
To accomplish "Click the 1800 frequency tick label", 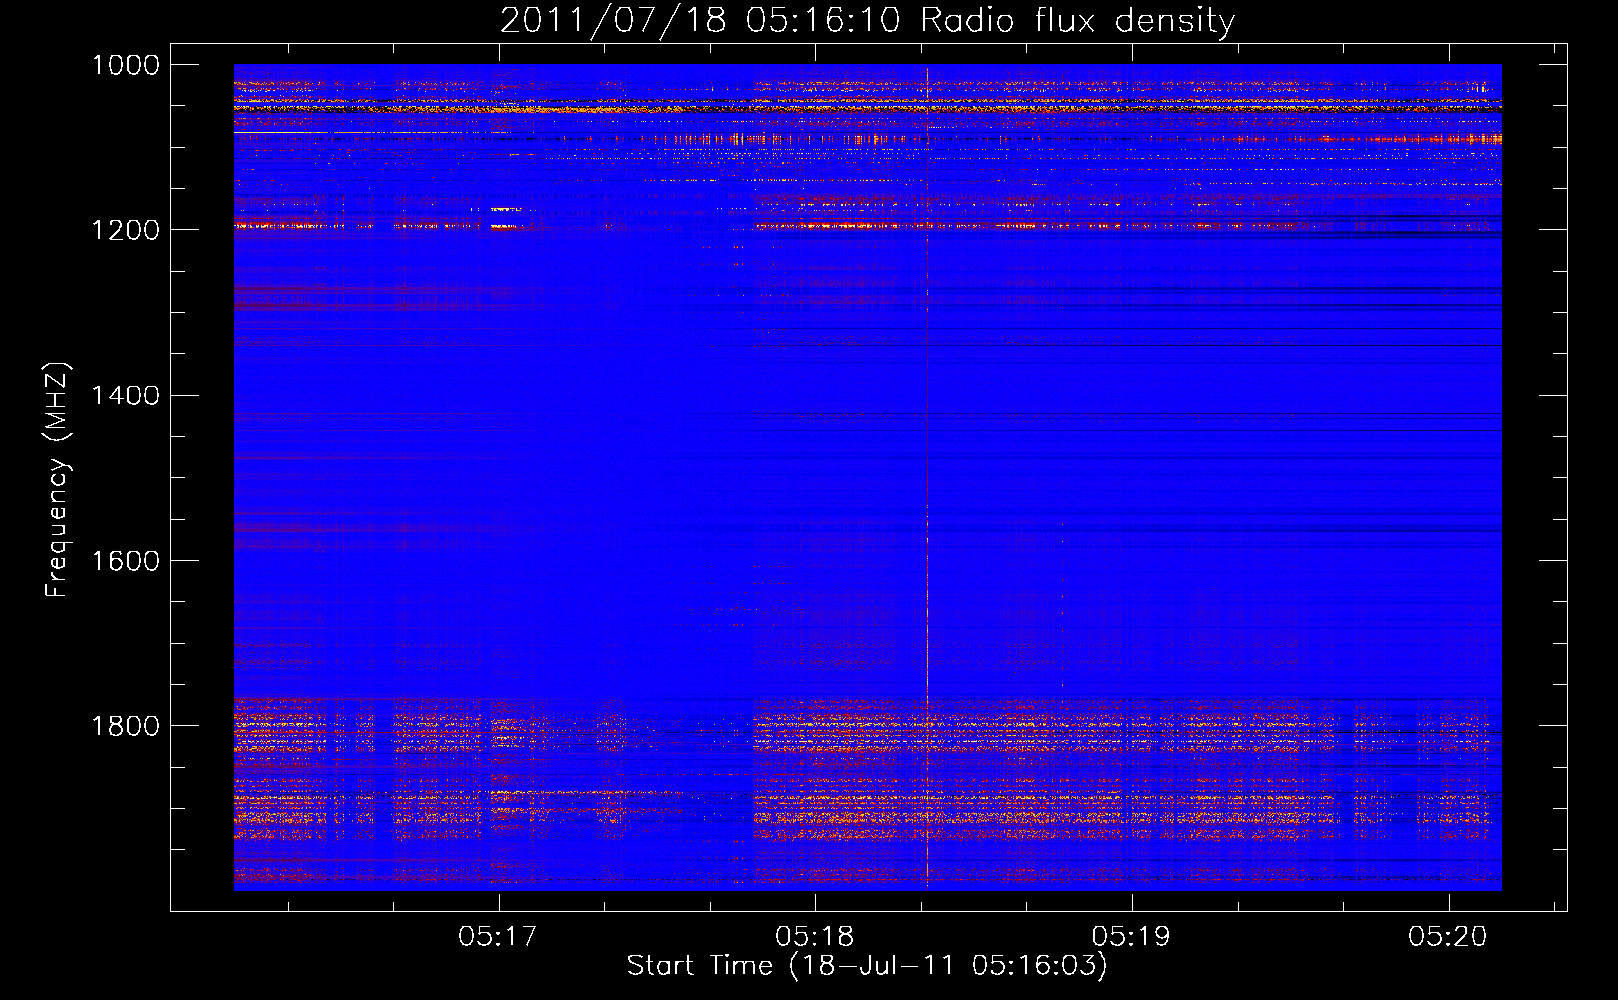I will pos(126,726).
